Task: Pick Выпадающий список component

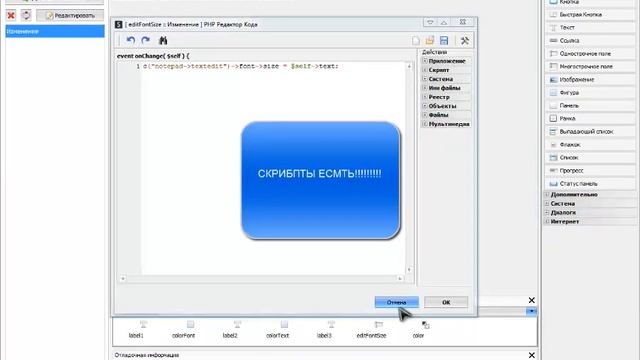Action: point(590,131)
